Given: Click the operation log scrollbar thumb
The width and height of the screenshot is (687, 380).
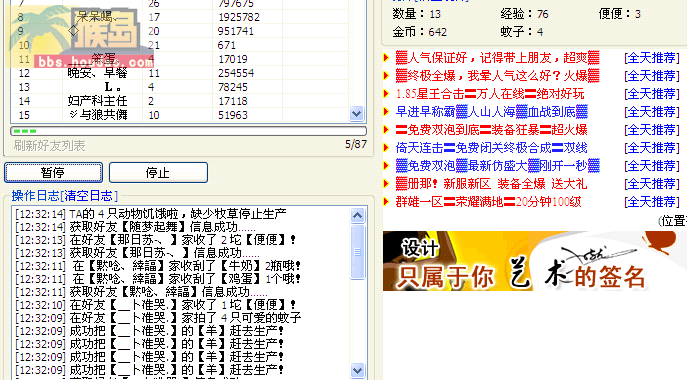Looking at the screenshot, I should coord(358,252).
